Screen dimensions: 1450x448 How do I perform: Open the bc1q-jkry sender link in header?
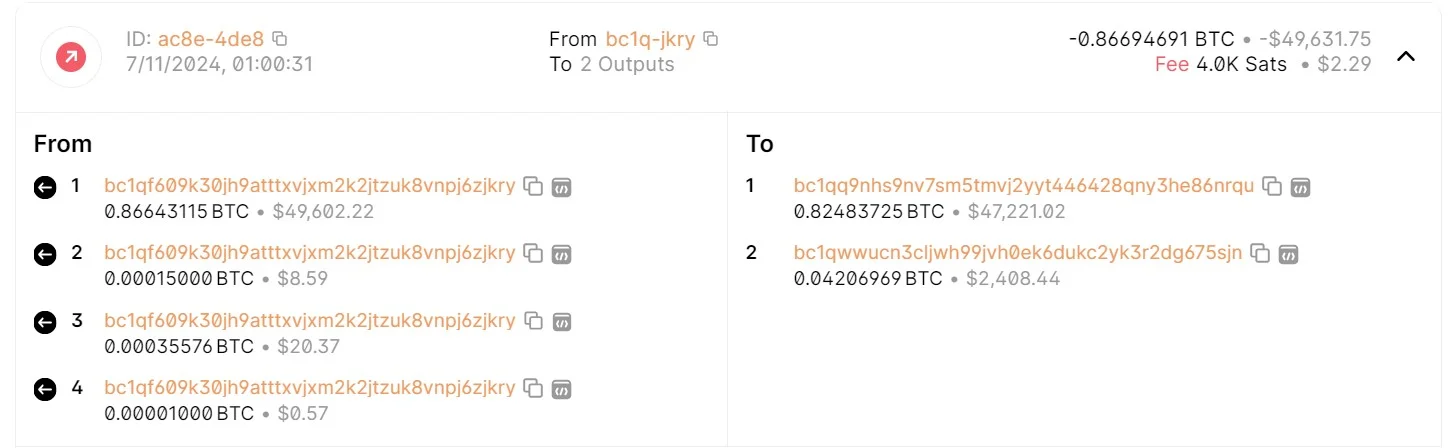(x=650, y=39)
